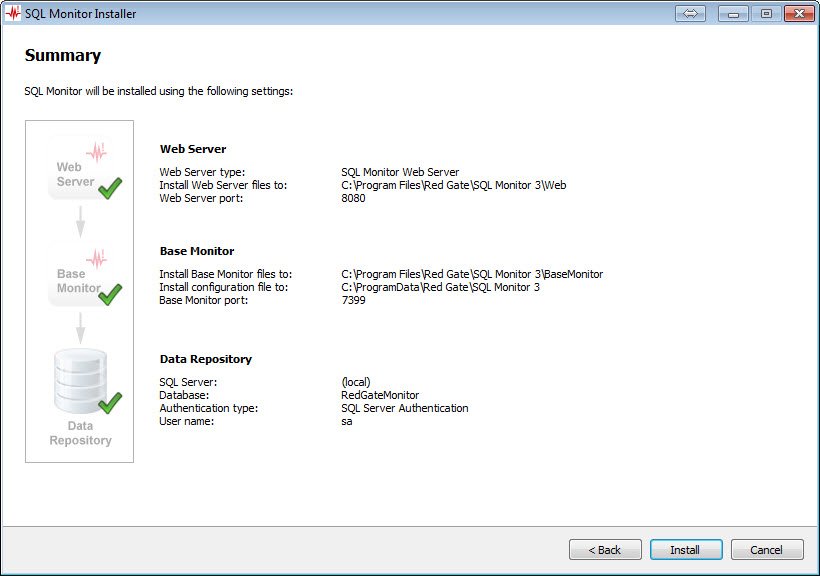Click the green checkmark on Web Server
This screenshot has height=576, width=820.
[x=110, y=188]
